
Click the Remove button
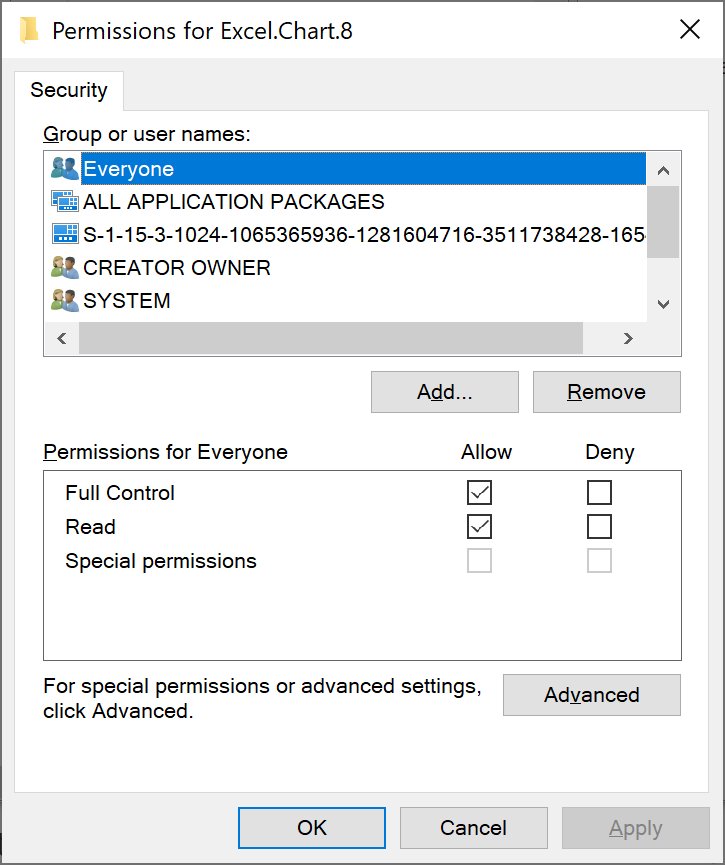[606, 392]
